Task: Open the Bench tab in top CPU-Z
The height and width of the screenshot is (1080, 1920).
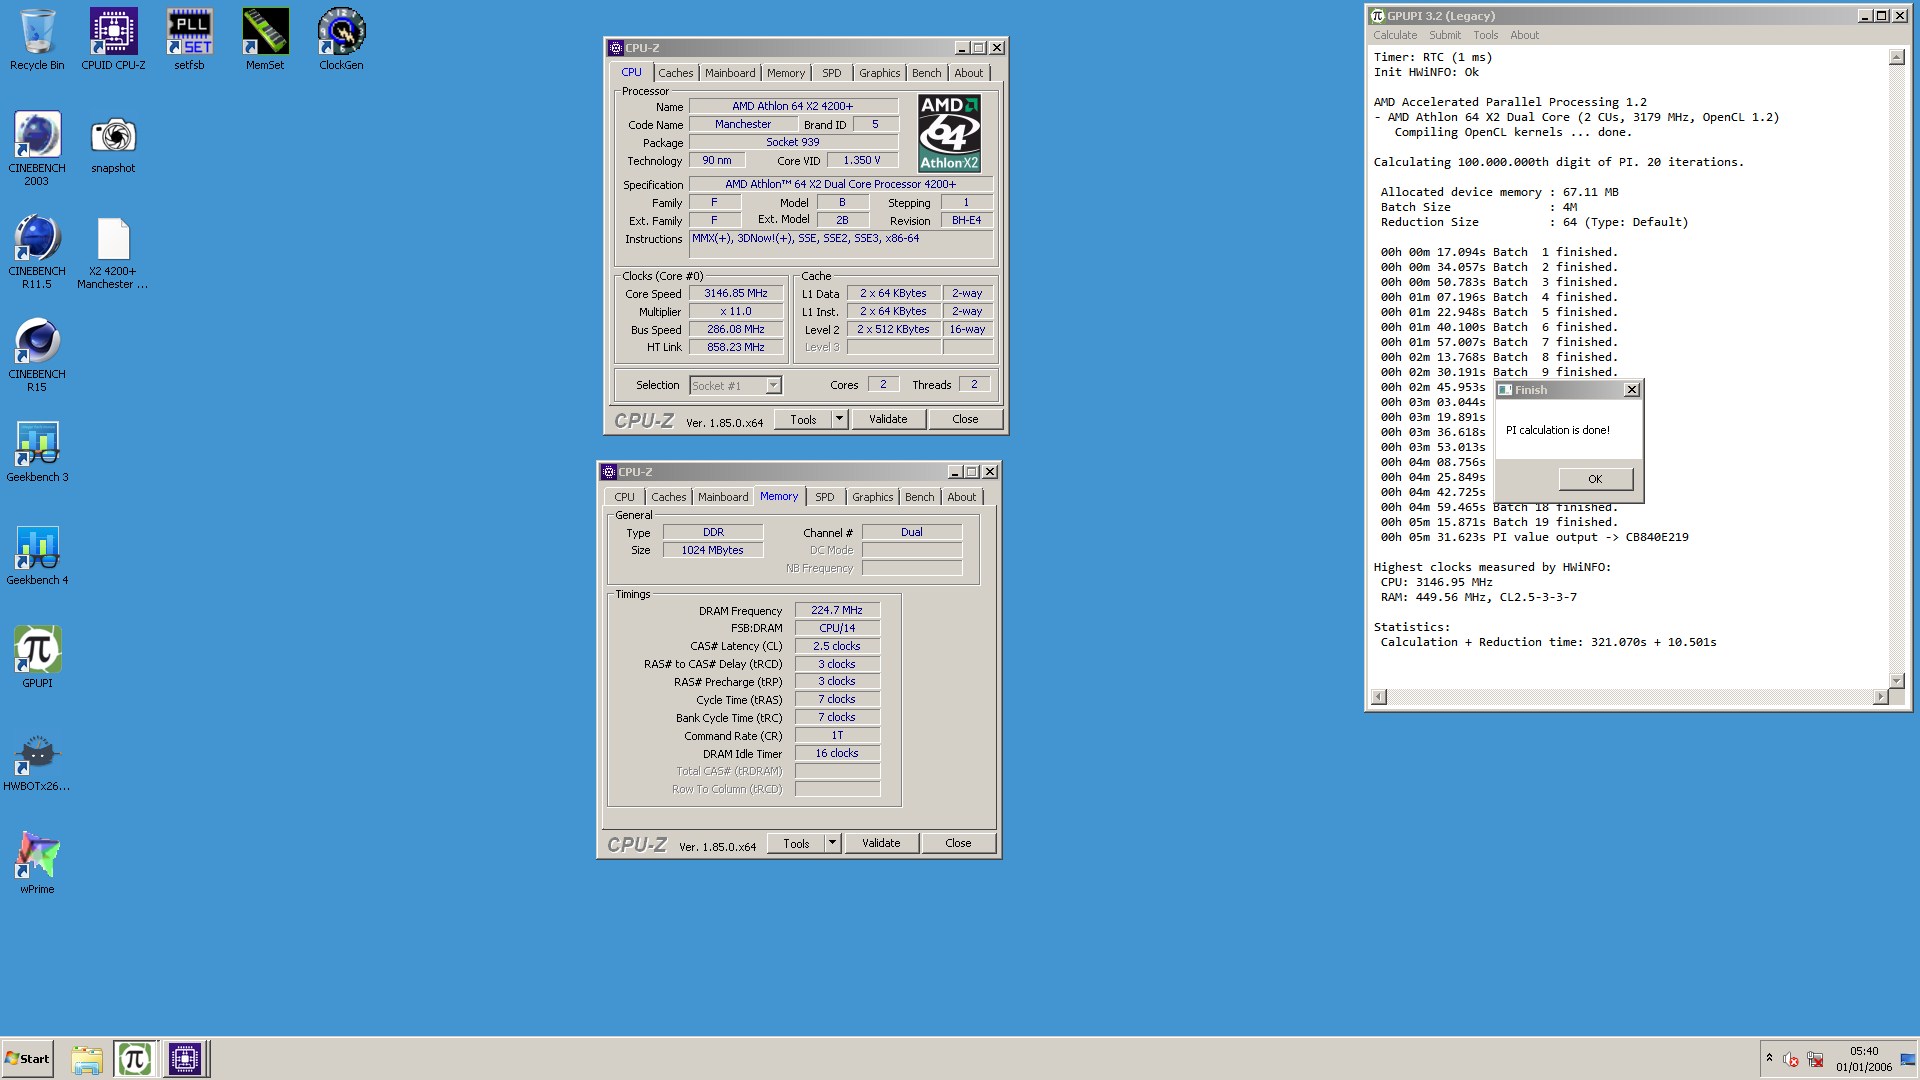Action: (927, 73)
